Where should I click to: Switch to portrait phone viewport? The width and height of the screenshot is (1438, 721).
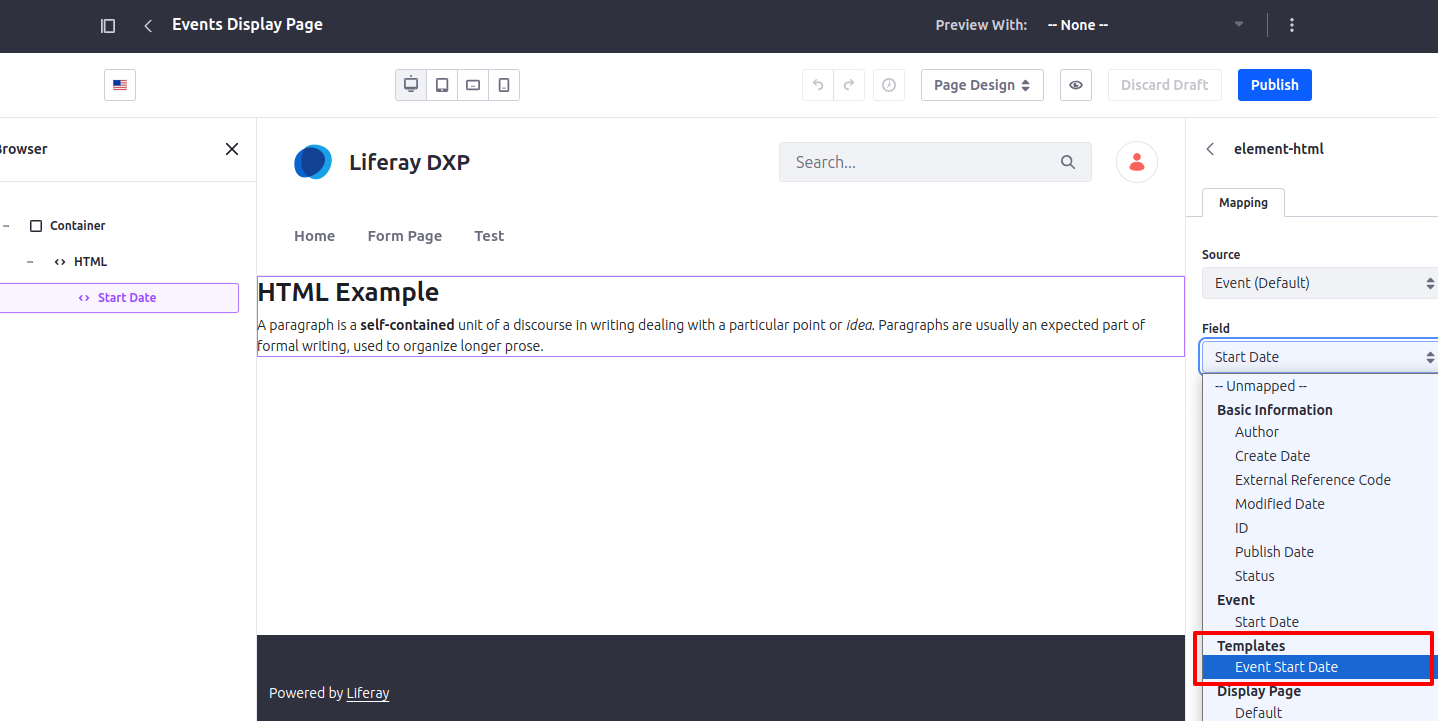click(504, 85)
